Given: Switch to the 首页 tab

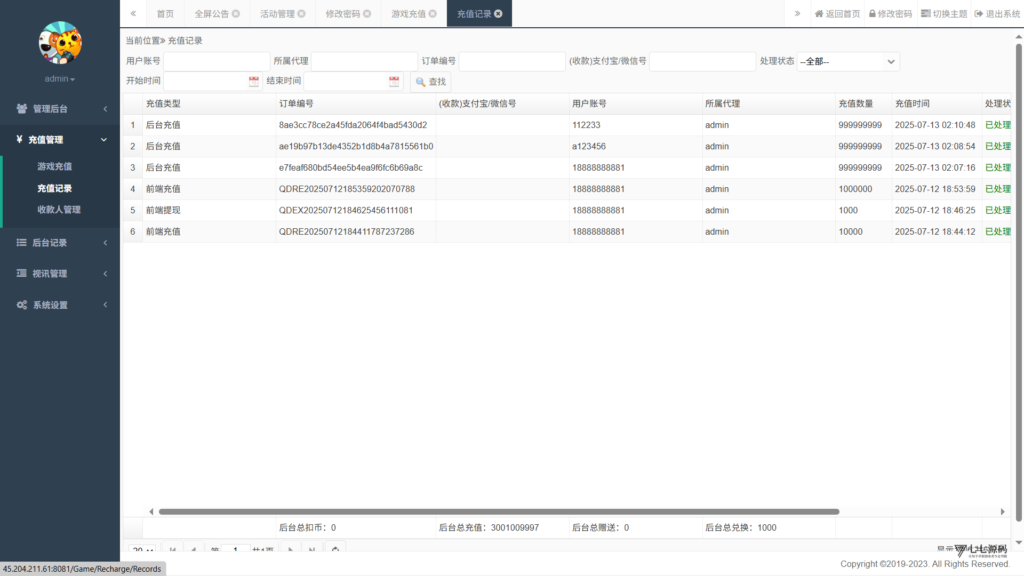Looking at the screenshot, I should [165, 14].
